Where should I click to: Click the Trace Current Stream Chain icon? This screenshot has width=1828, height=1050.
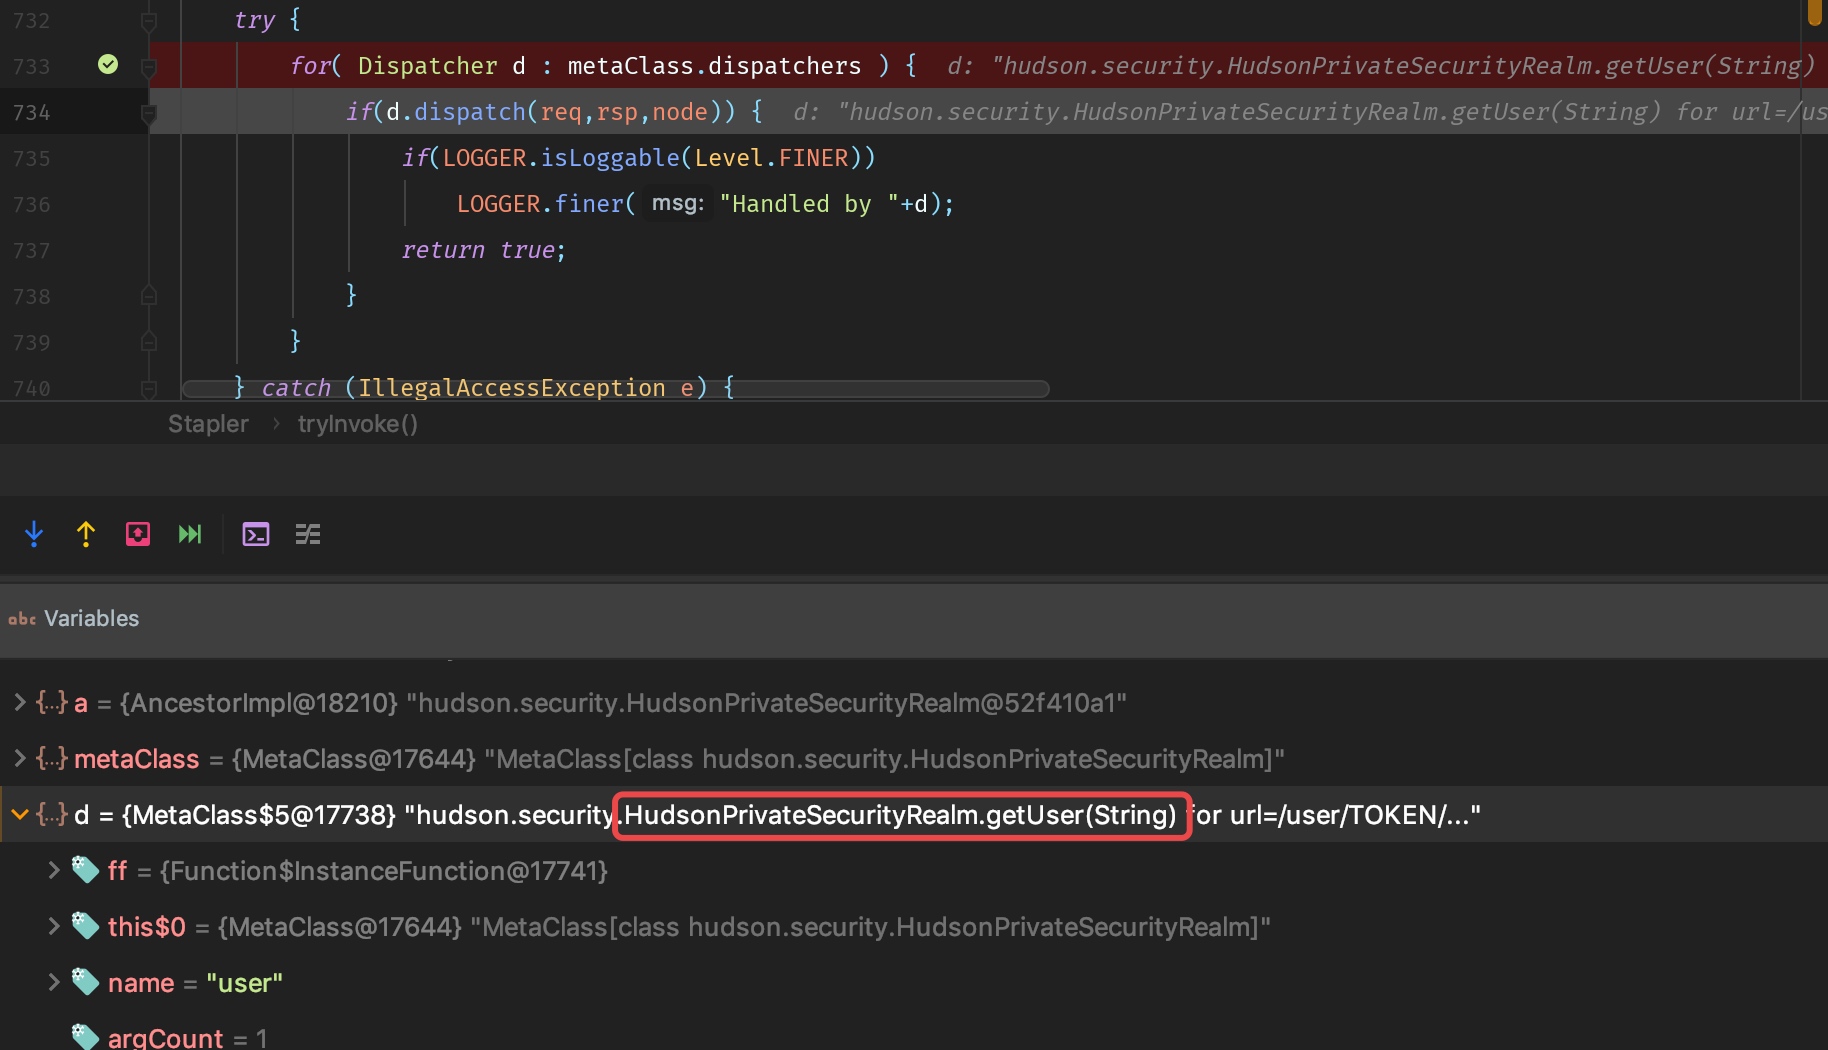click(x=308, y=534)
